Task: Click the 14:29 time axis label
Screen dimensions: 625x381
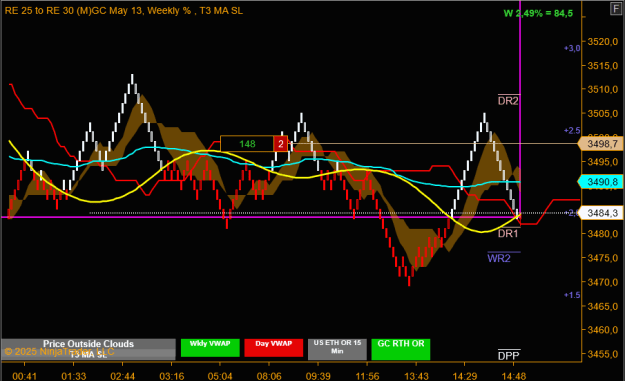Action: pos(465,376)
